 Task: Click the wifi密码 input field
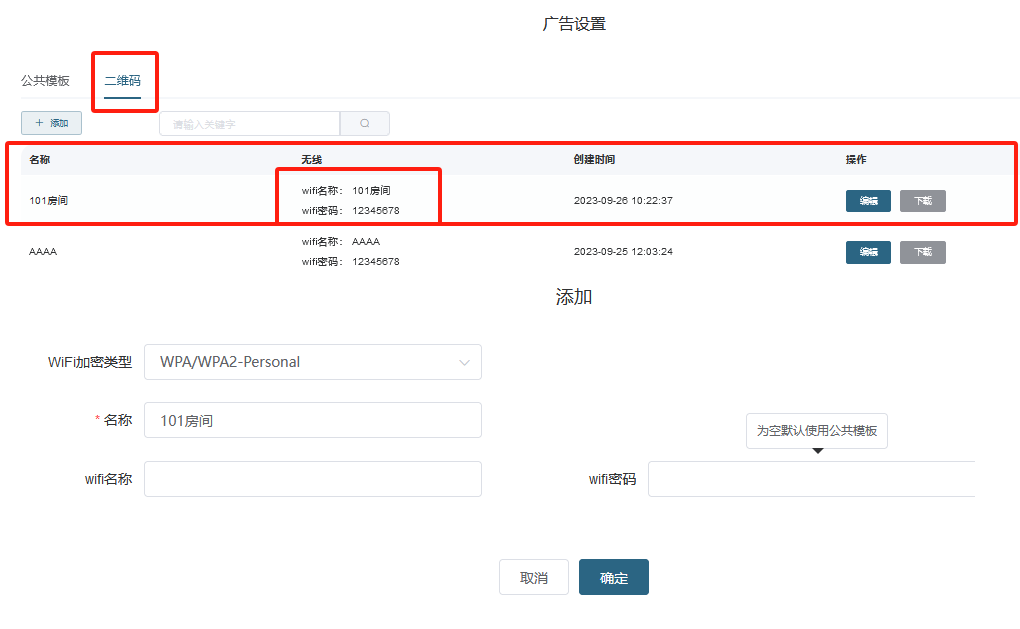(x=810, y=479)
